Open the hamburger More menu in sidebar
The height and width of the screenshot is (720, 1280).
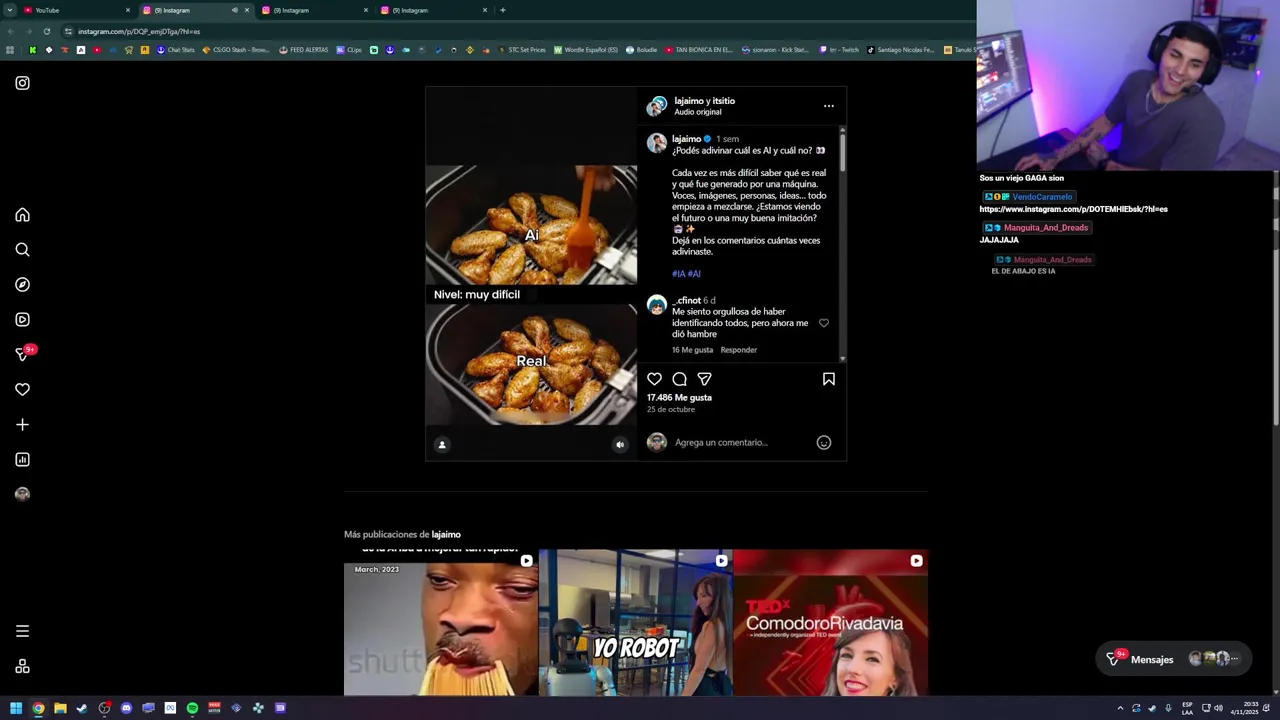[22, 631]
